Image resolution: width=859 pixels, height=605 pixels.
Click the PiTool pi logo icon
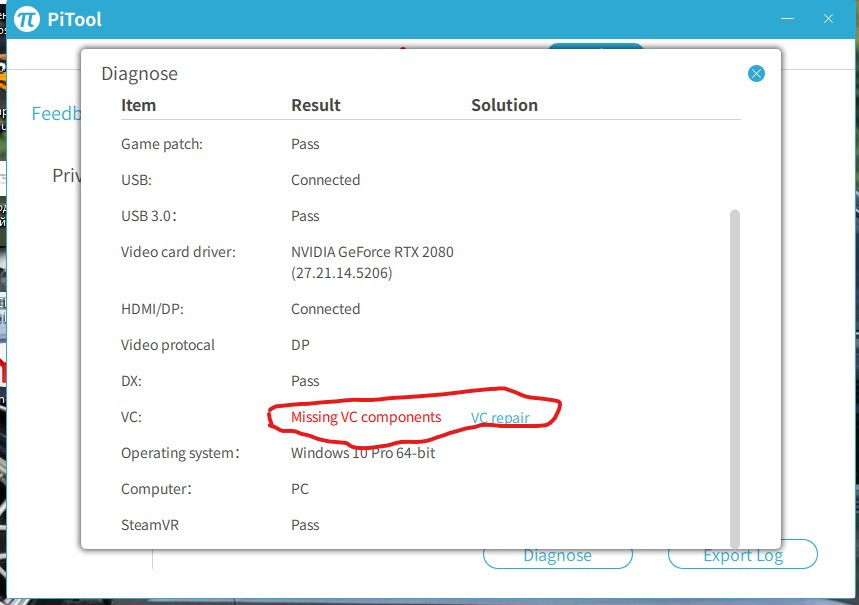pos(26,19)
